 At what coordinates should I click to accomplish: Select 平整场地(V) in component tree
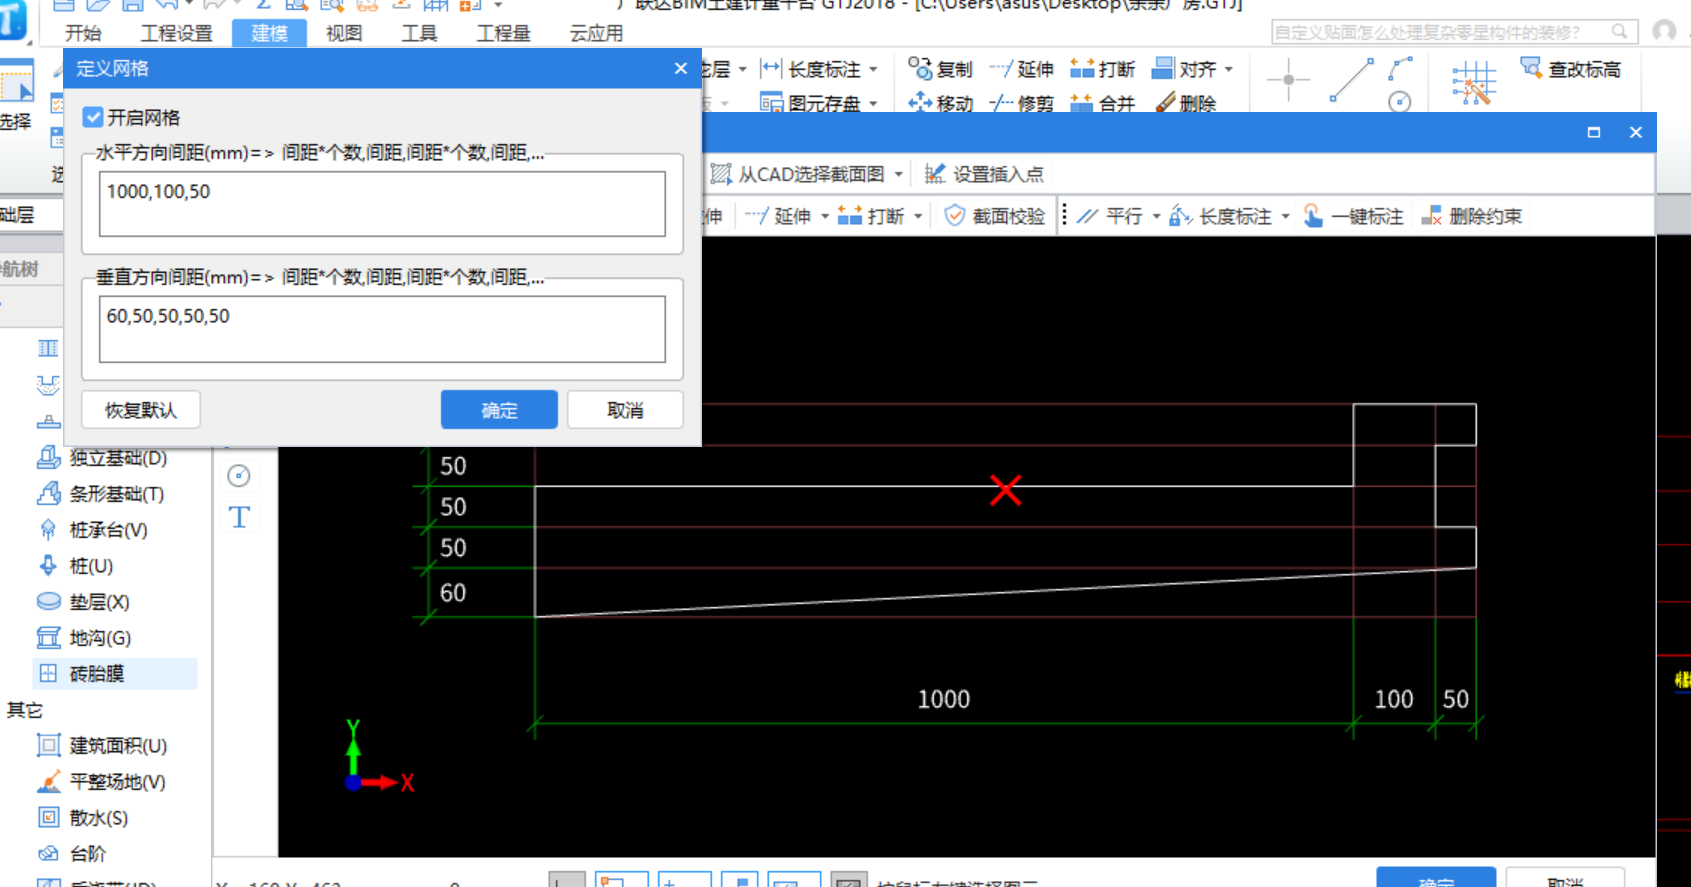[x=101, y=782]
